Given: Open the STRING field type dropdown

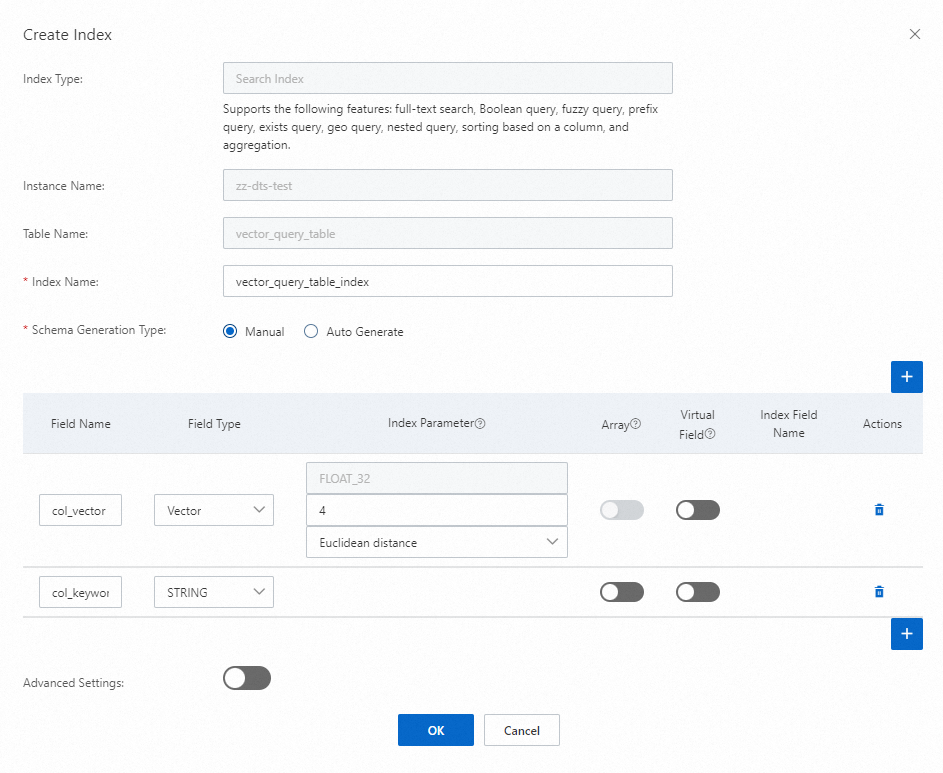Looking at the screenshot, I should (x=214, y=592).
